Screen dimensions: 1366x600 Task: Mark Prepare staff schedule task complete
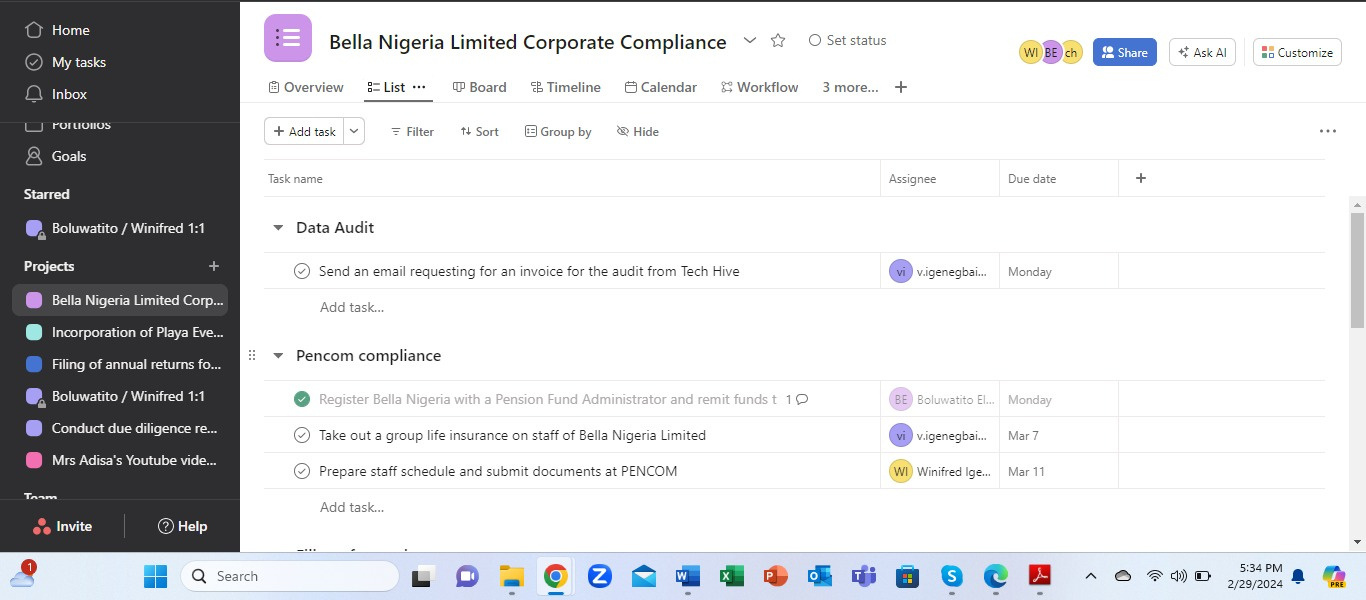point(302,471)
